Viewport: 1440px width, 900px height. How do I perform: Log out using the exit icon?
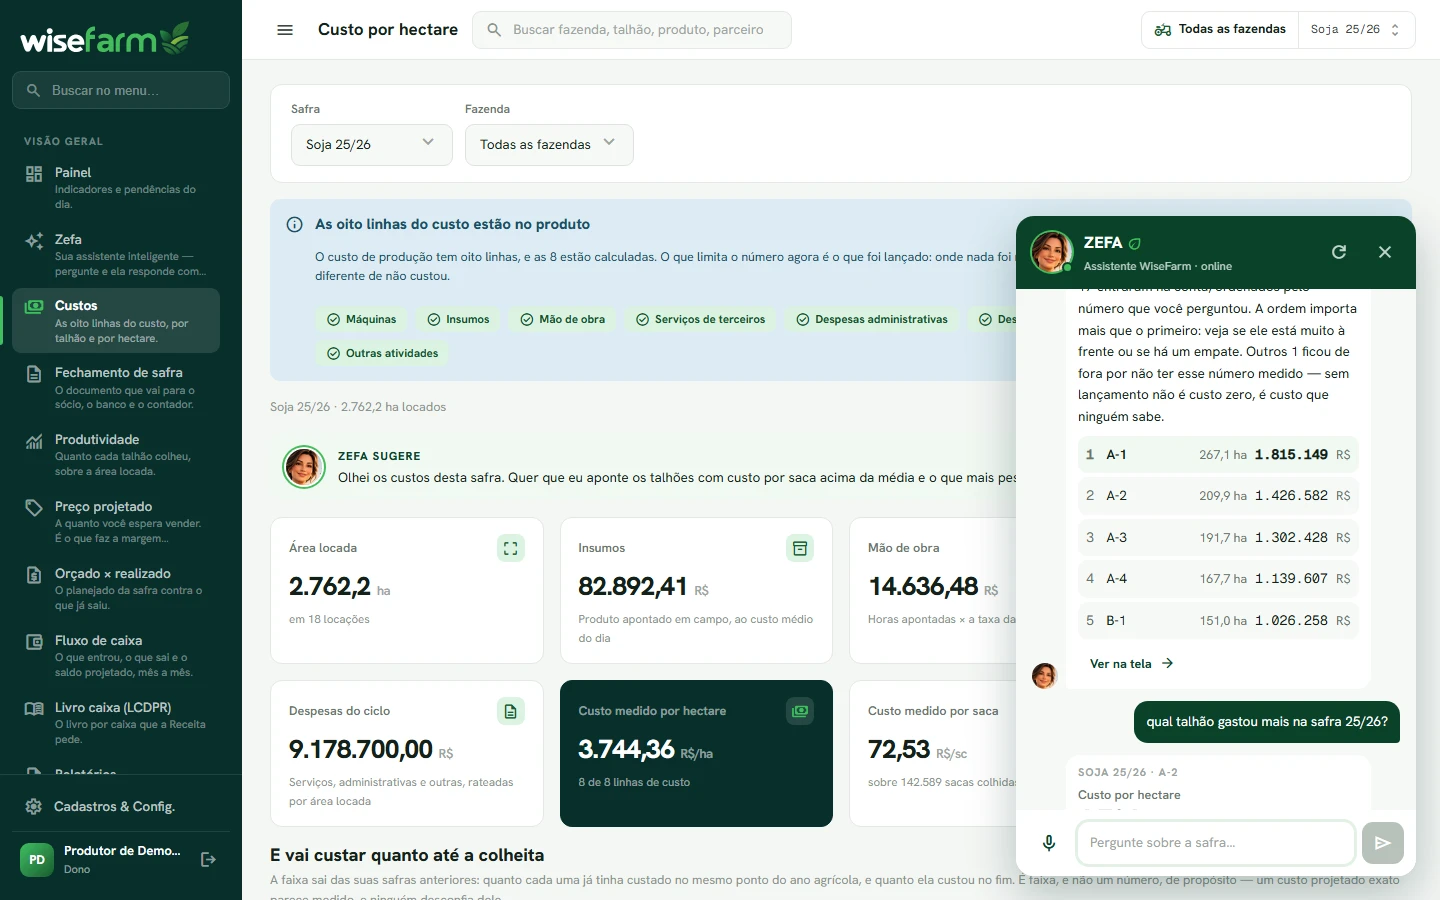[x=209, y=859]
